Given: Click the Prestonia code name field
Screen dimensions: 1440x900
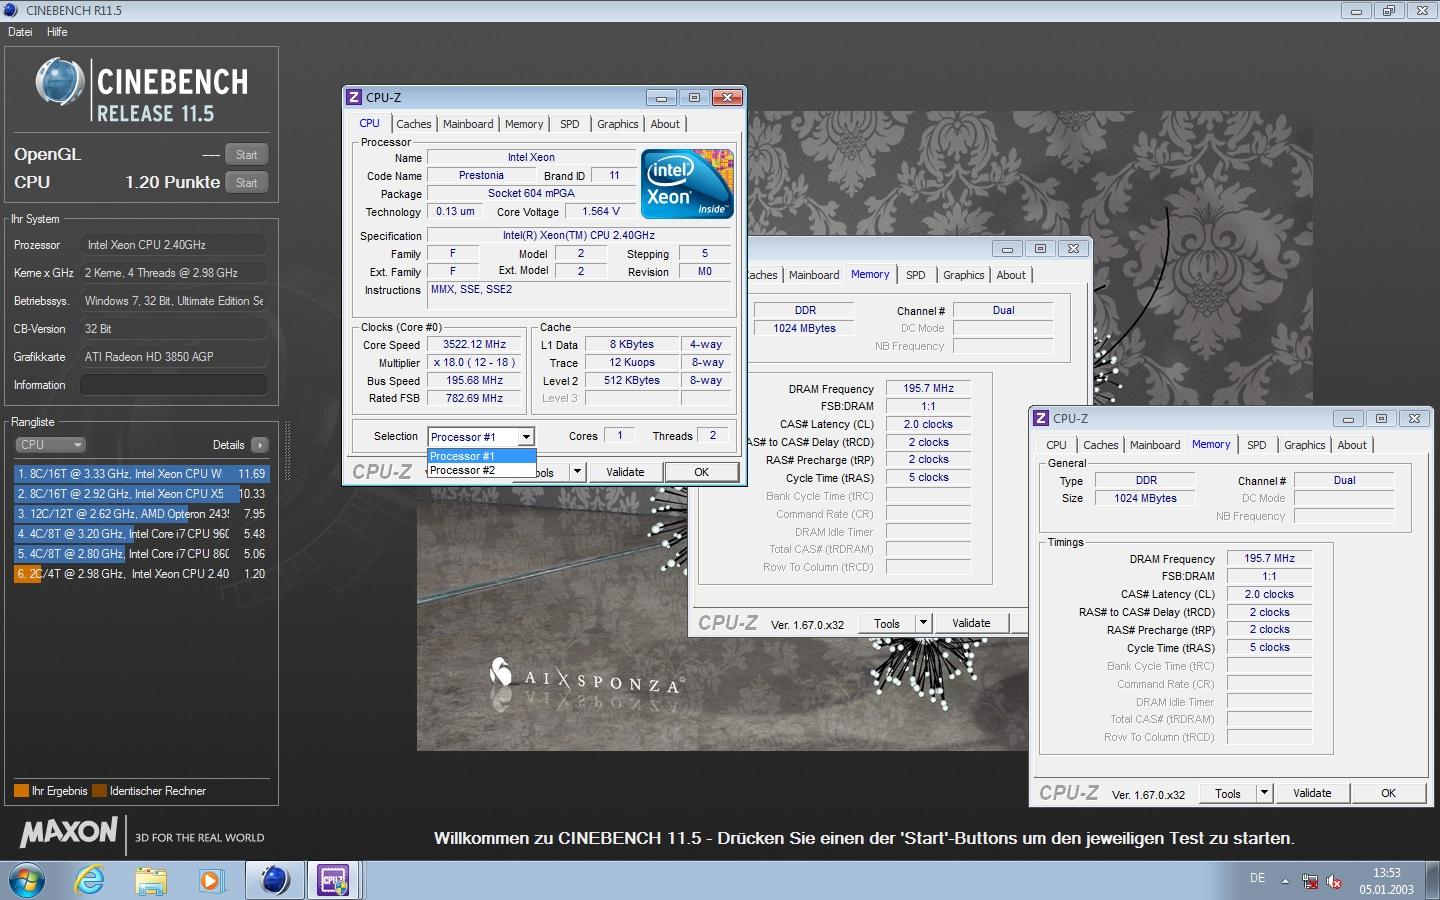Looking at the screenshot, I should tap(481, 175).
